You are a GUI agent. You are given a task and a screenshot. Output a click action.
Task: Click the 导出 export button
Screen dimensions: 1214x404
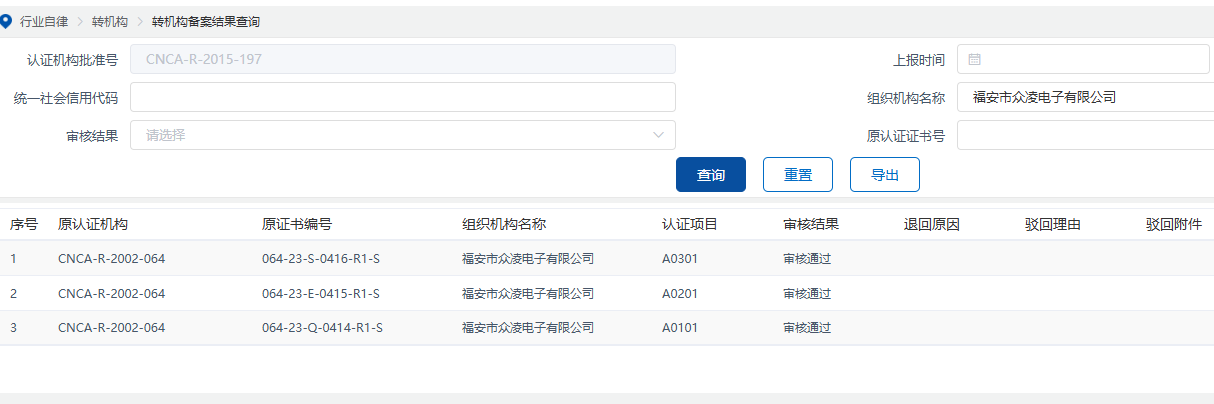point(884,175)
